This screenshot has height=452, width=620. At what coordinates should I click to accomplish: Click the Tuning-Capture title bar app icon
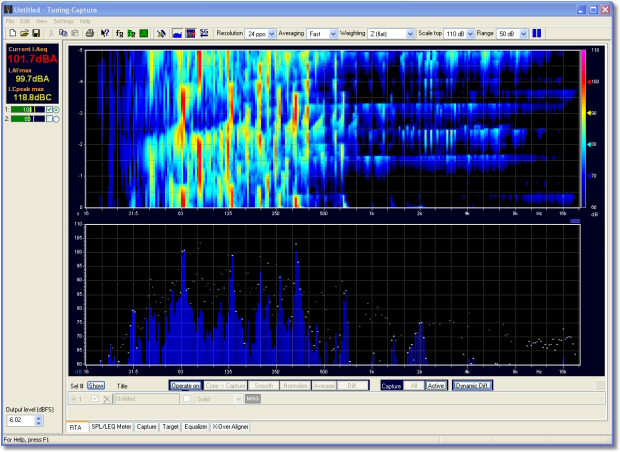8,9
